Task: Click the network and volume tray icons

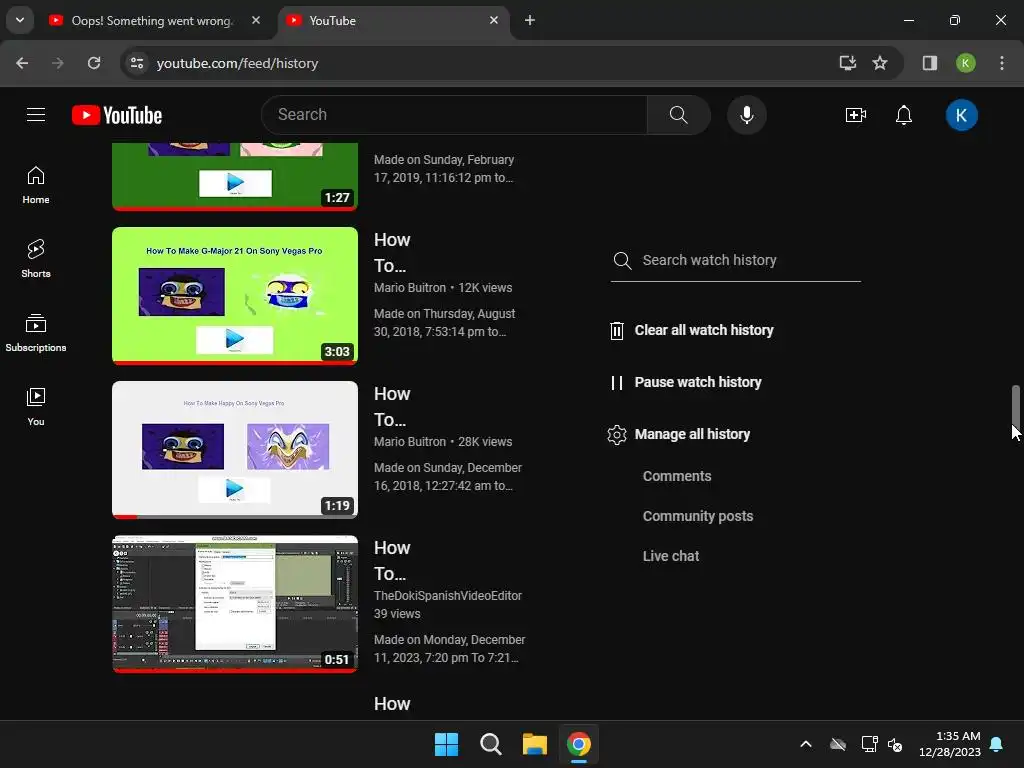Action: pyautogui.click(x=882, y=744)
